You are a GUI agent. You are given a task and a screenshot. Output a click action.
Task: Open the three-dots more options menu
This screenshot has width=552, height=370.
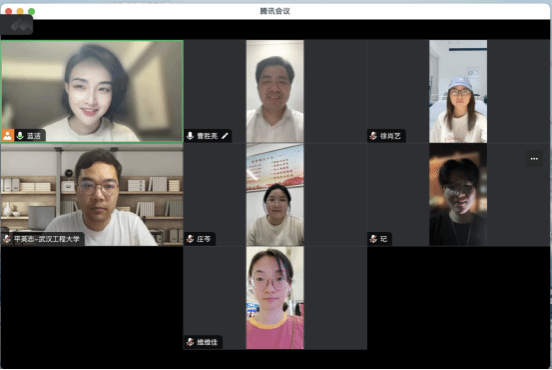coord(534,159)
